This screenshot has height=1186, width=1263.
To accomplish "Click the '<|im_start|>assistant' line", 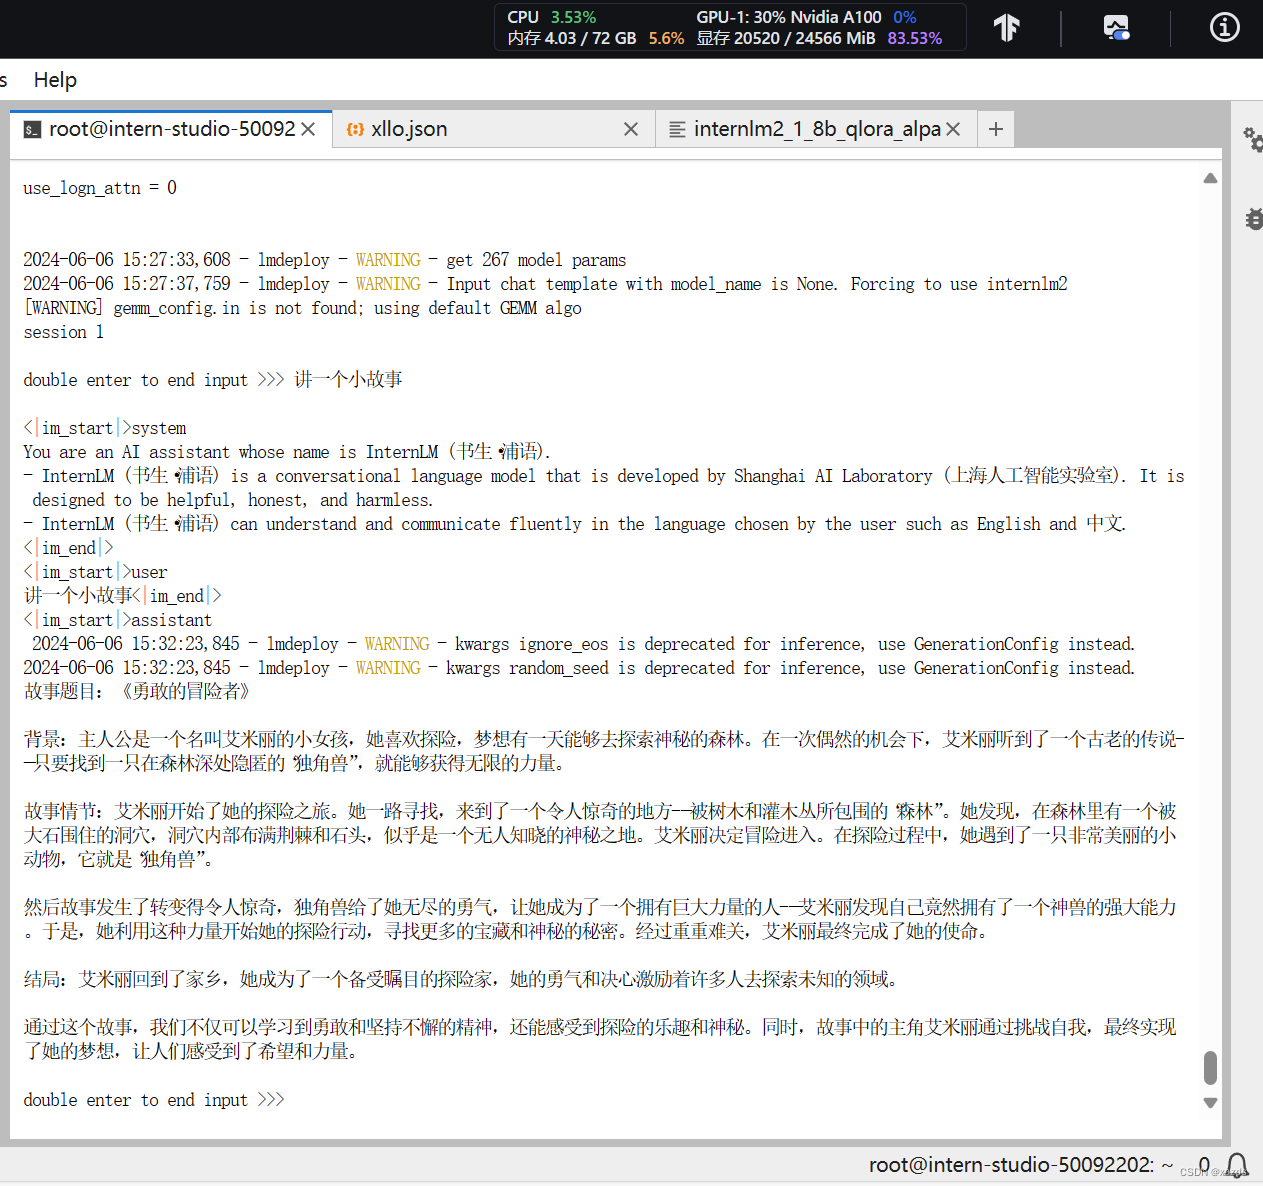I will (118, 620).
